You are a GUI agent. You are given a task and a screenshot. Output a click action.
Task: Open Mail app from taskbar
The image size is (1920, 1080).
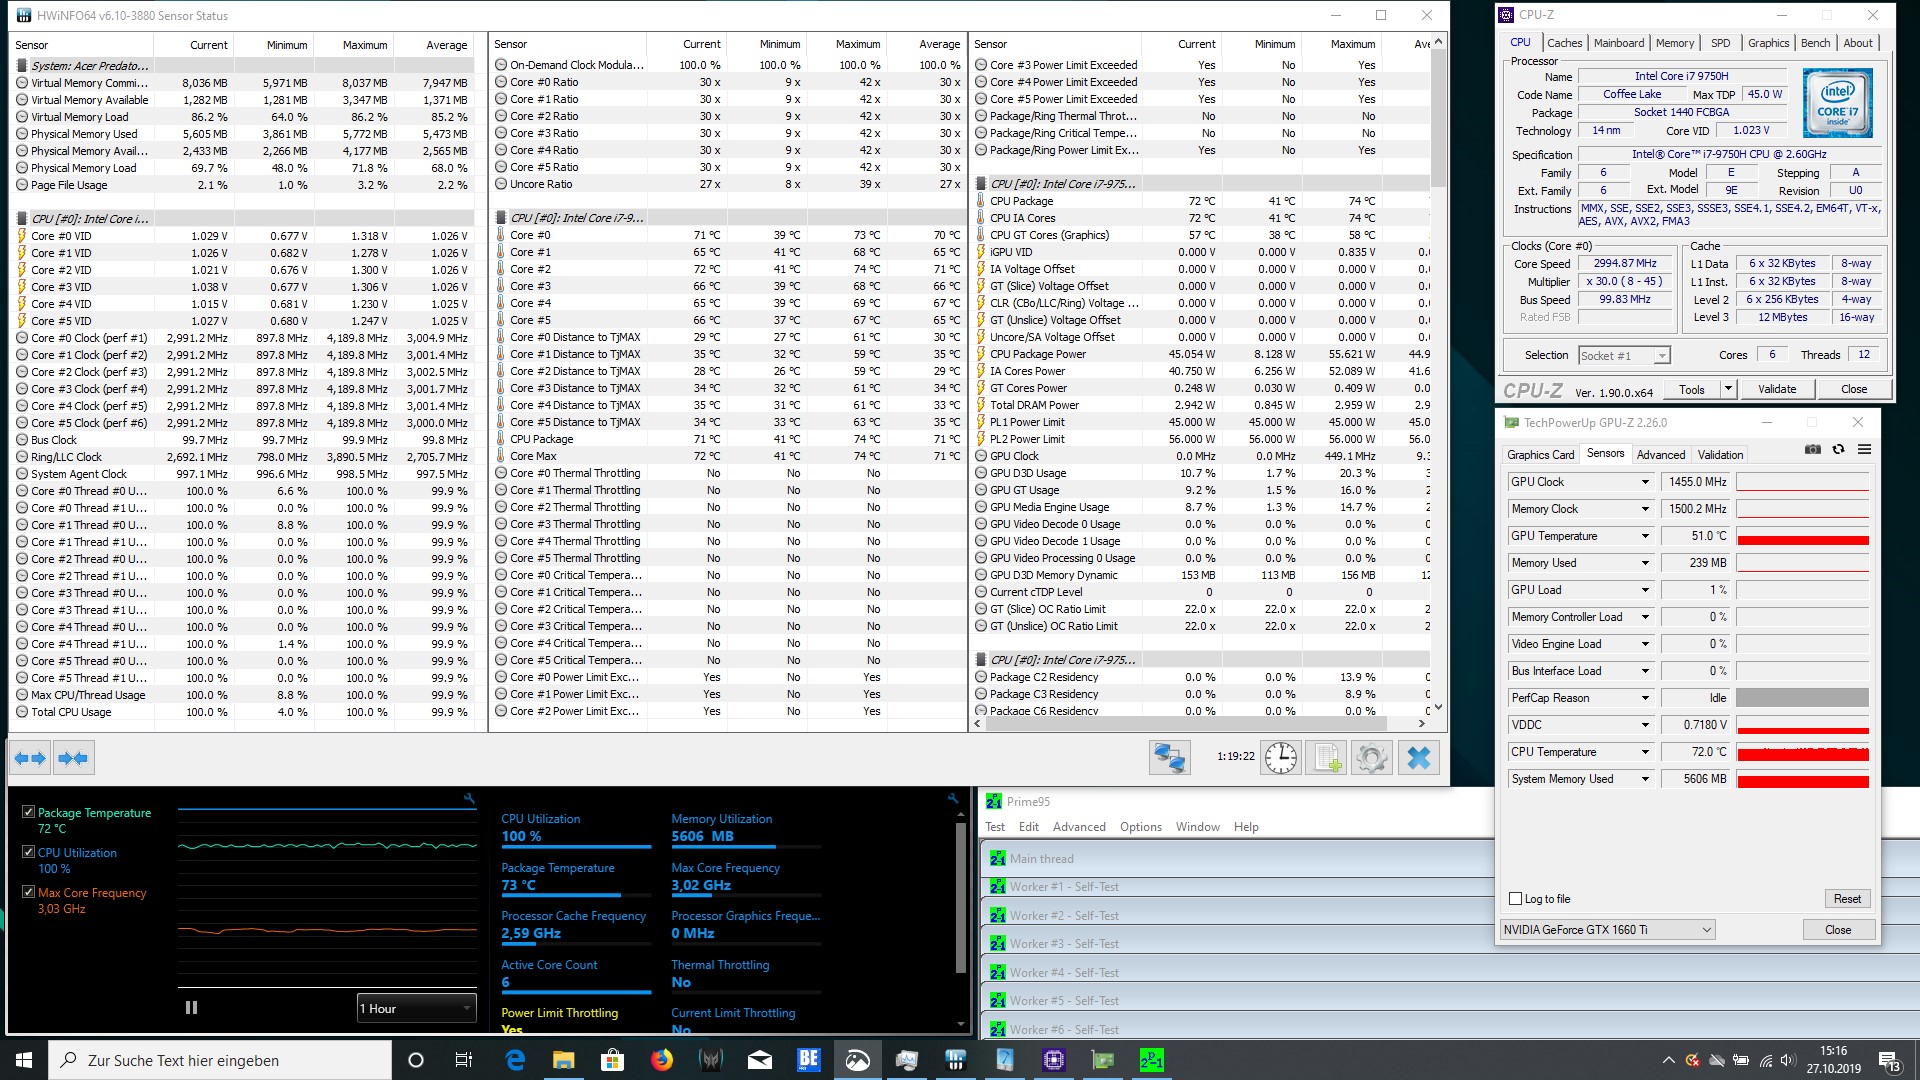click(759, 1060)
